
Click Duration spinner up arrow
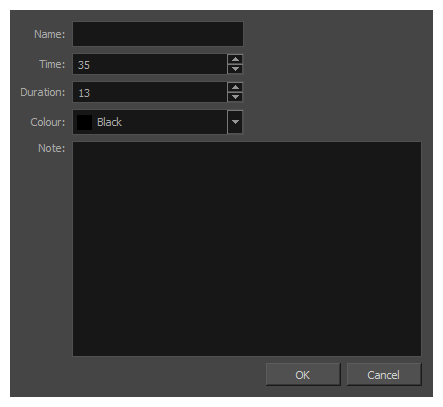[235, 87]
